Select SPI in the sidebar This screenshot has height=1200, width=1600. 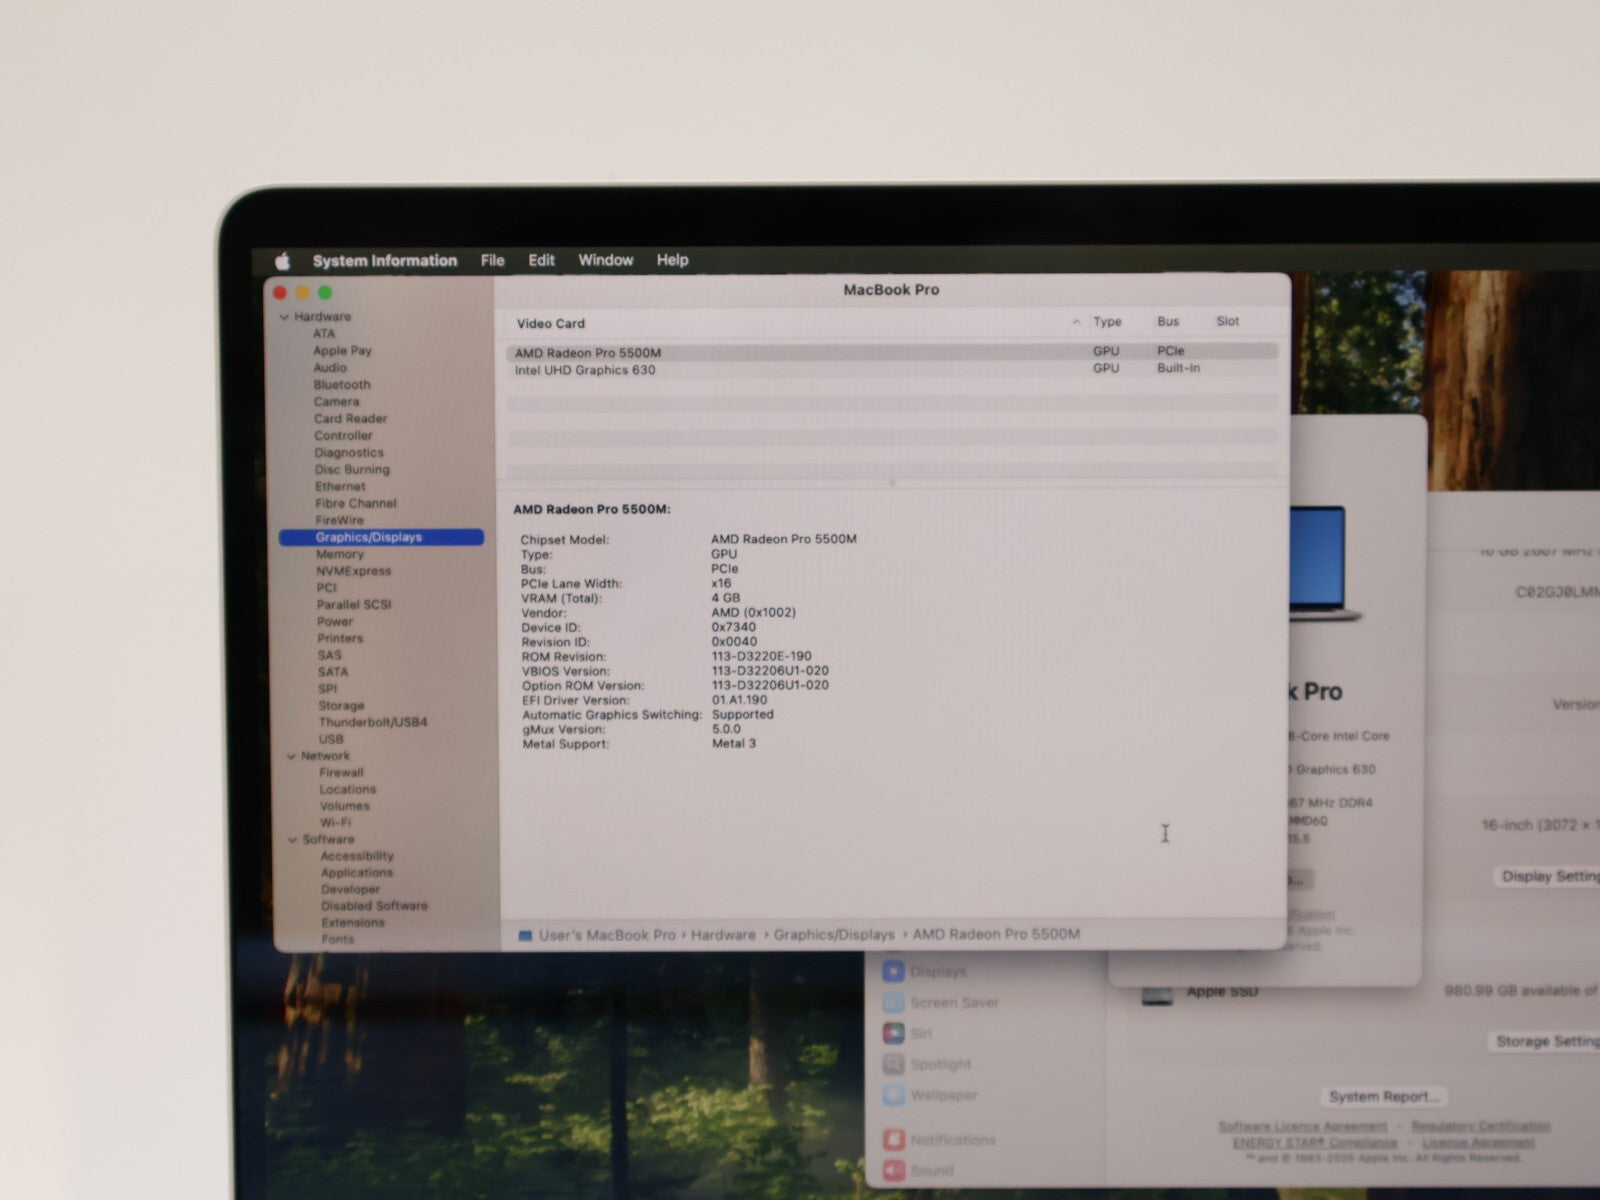(x=328, y=689)
